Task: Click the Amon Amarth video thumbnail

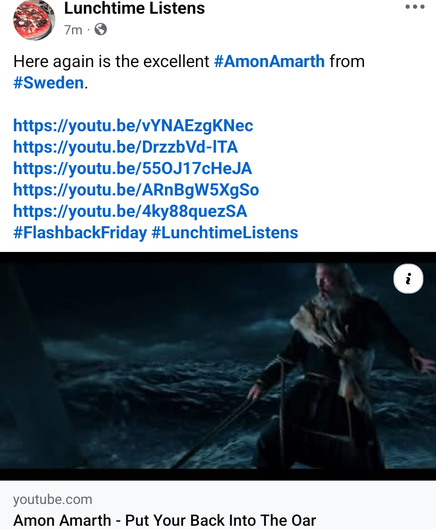Action: (x=218, y=366)
